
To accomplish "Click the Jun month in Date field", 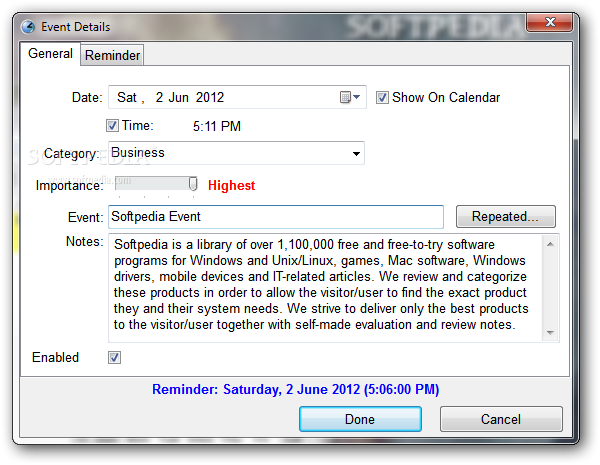I will coord(179,97).
